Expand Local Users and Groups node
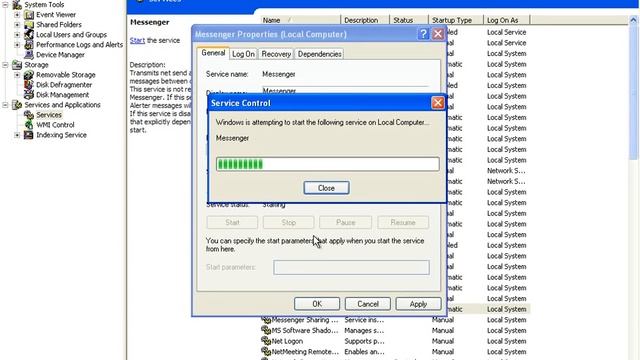Viewport: 640px width, 360px height. coord(17,35)
